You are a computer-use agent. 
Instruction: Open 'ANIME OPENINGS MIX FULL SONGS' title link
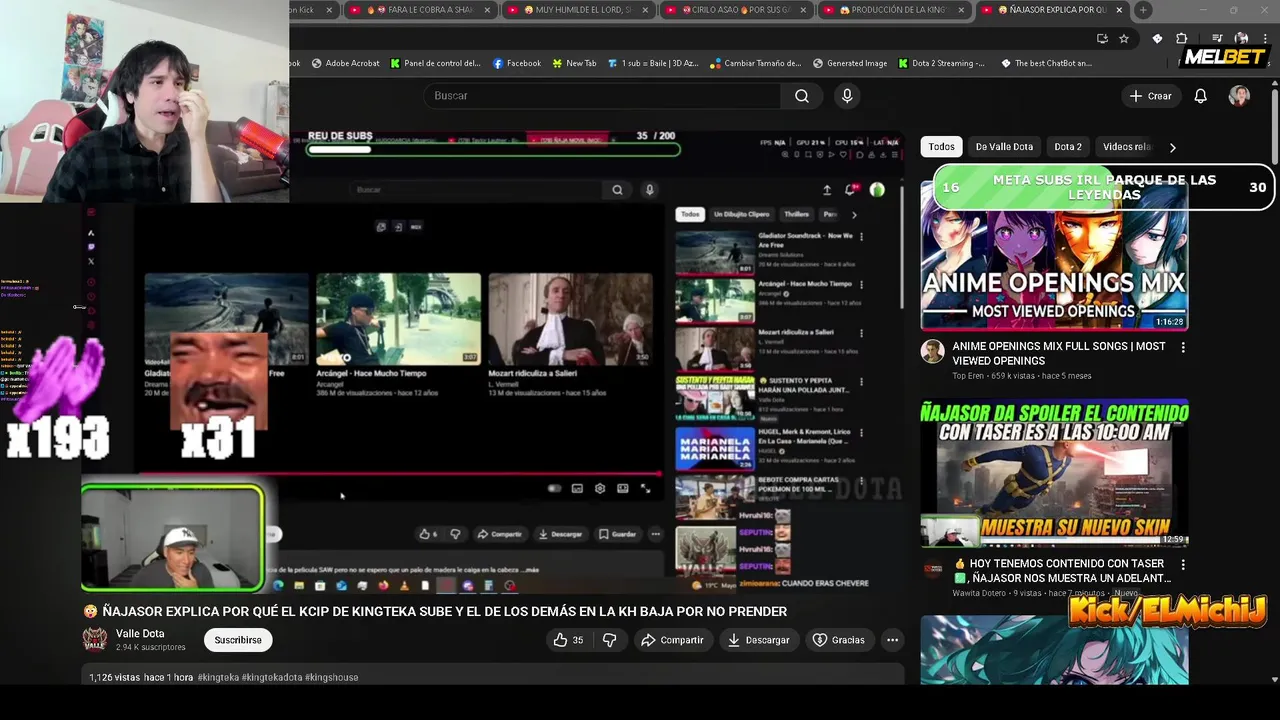[1059, 353]
